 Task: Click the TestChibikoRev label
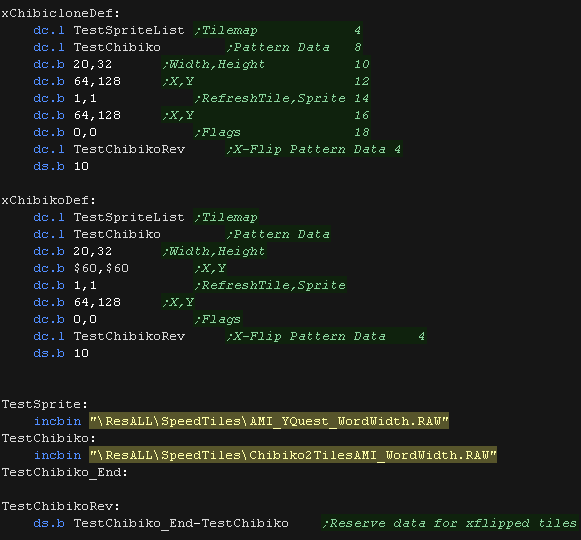pyautogui.click(x=61, y=507)
